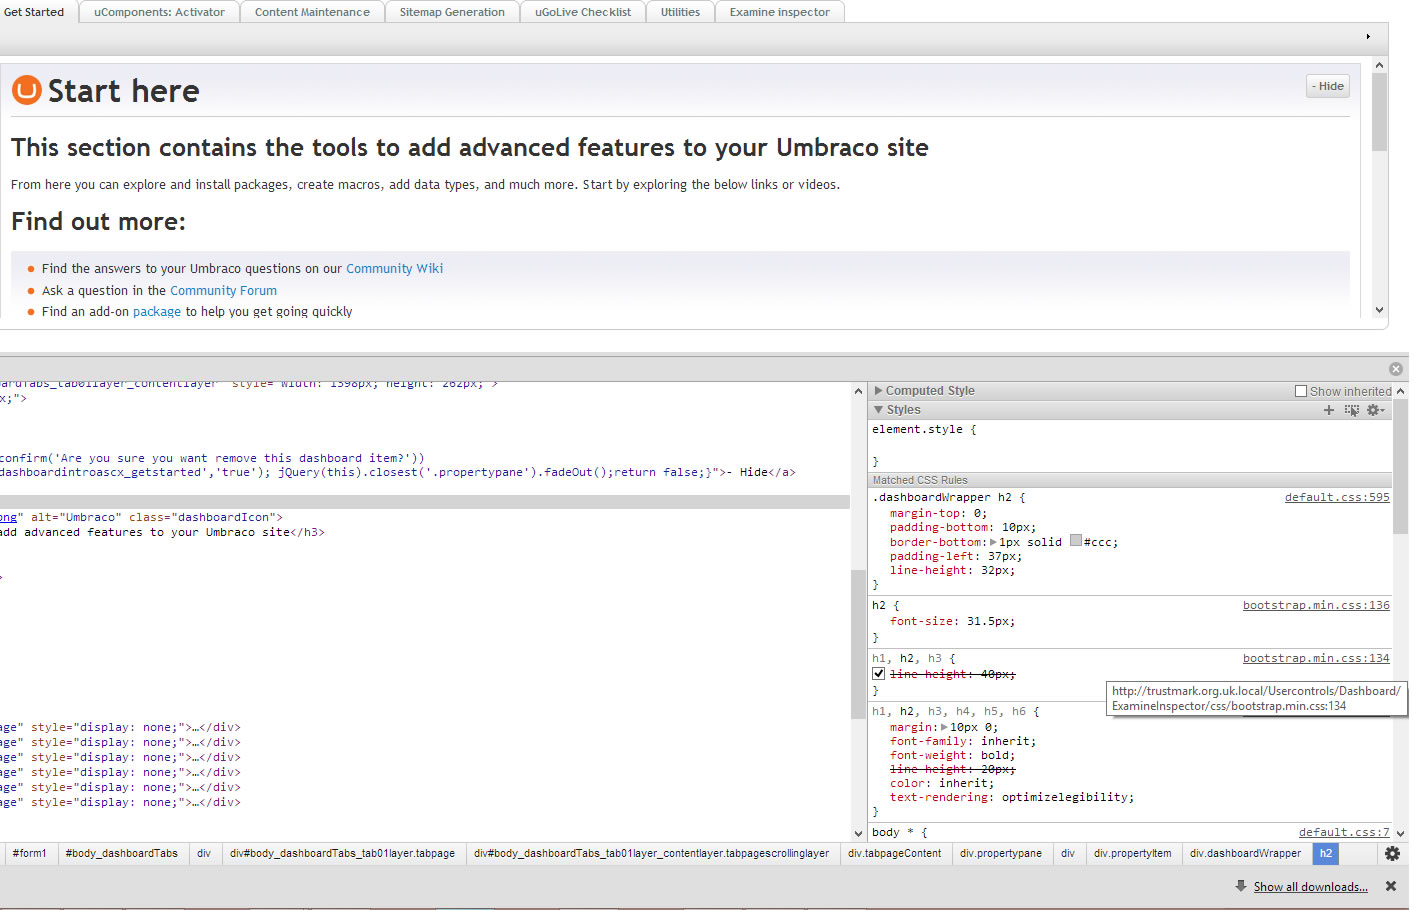Expand the border-bottom shorthand property
The height and width of the screenshot is (910, 1414).
993,542
